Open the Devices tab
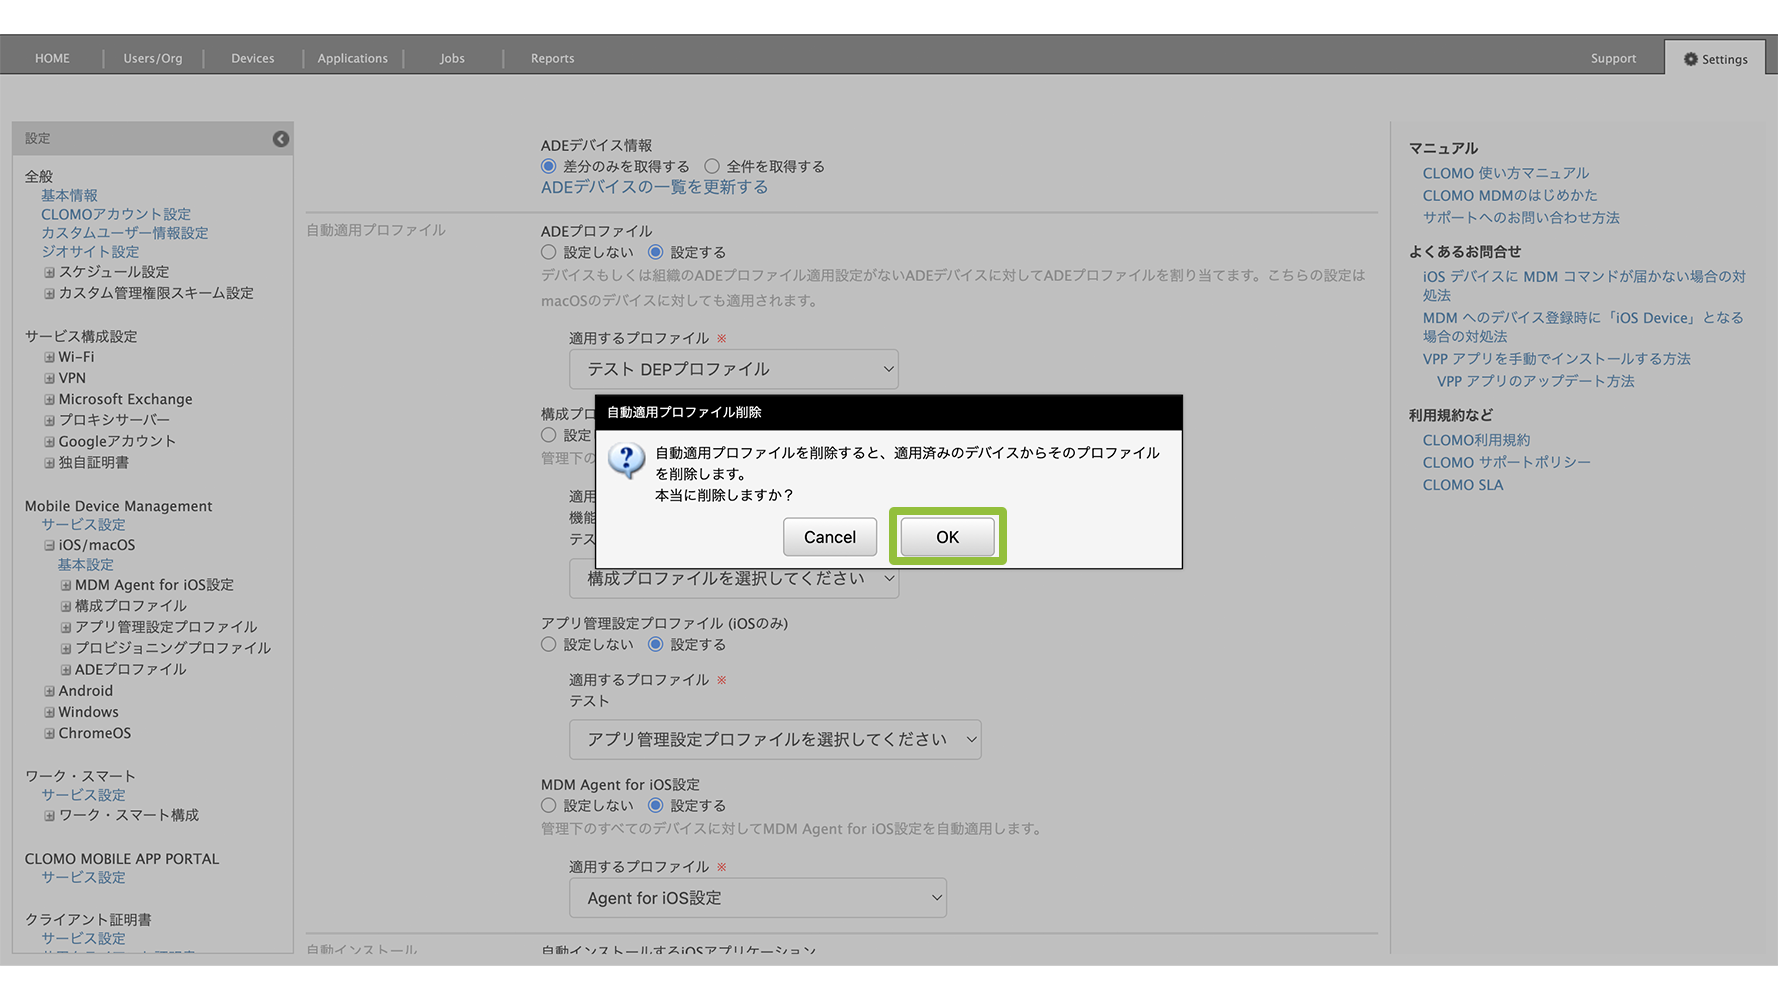The height and width of the screenshot is (1000, 1778). pyautogui.click(x=252, y=58)
